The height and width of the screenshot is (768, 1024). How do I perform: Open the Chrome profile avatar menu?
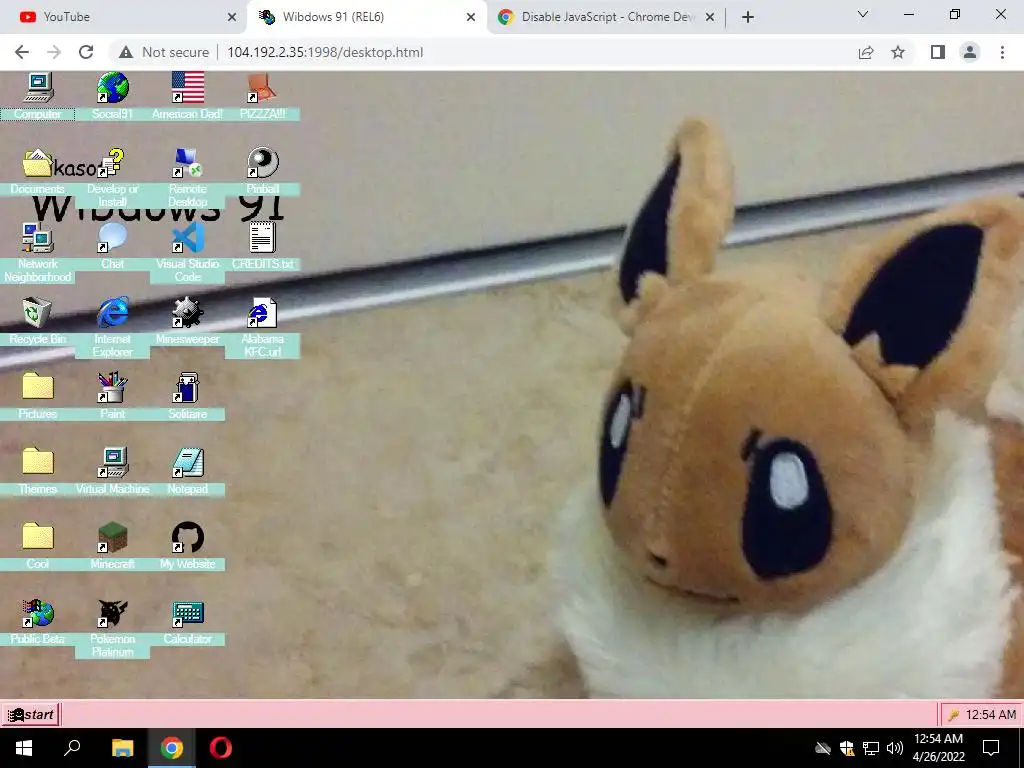(970, 52)
